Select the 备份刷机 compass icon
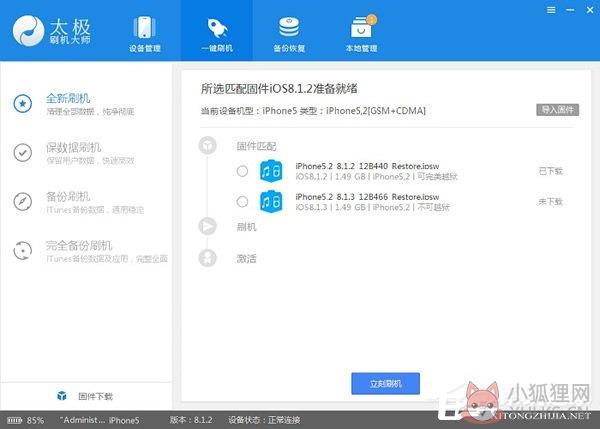The image size is (600, 429). click(x=23, y=201)
